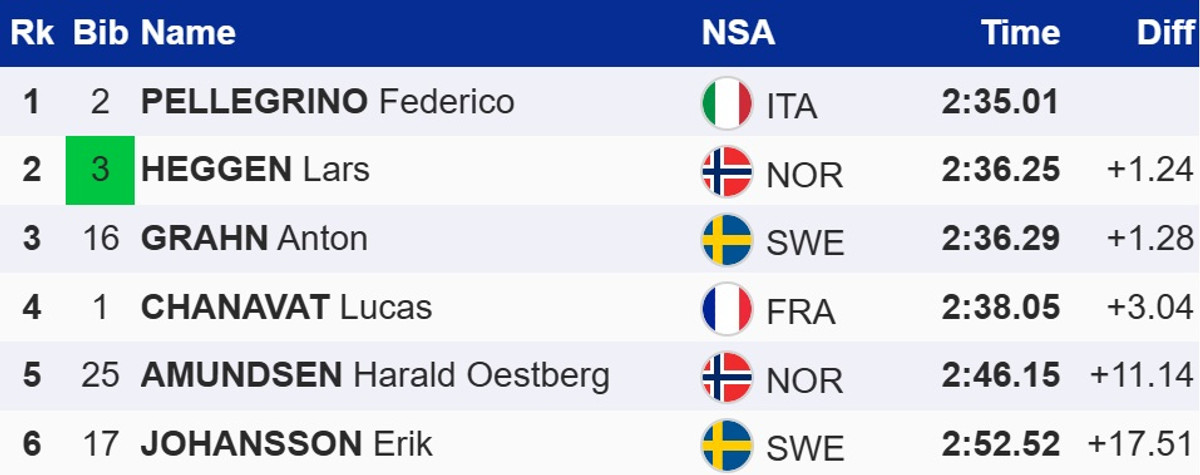Click Sweden flag in Grahn's row
This screenshot has width=1200, height=475.
click(727, 240)
